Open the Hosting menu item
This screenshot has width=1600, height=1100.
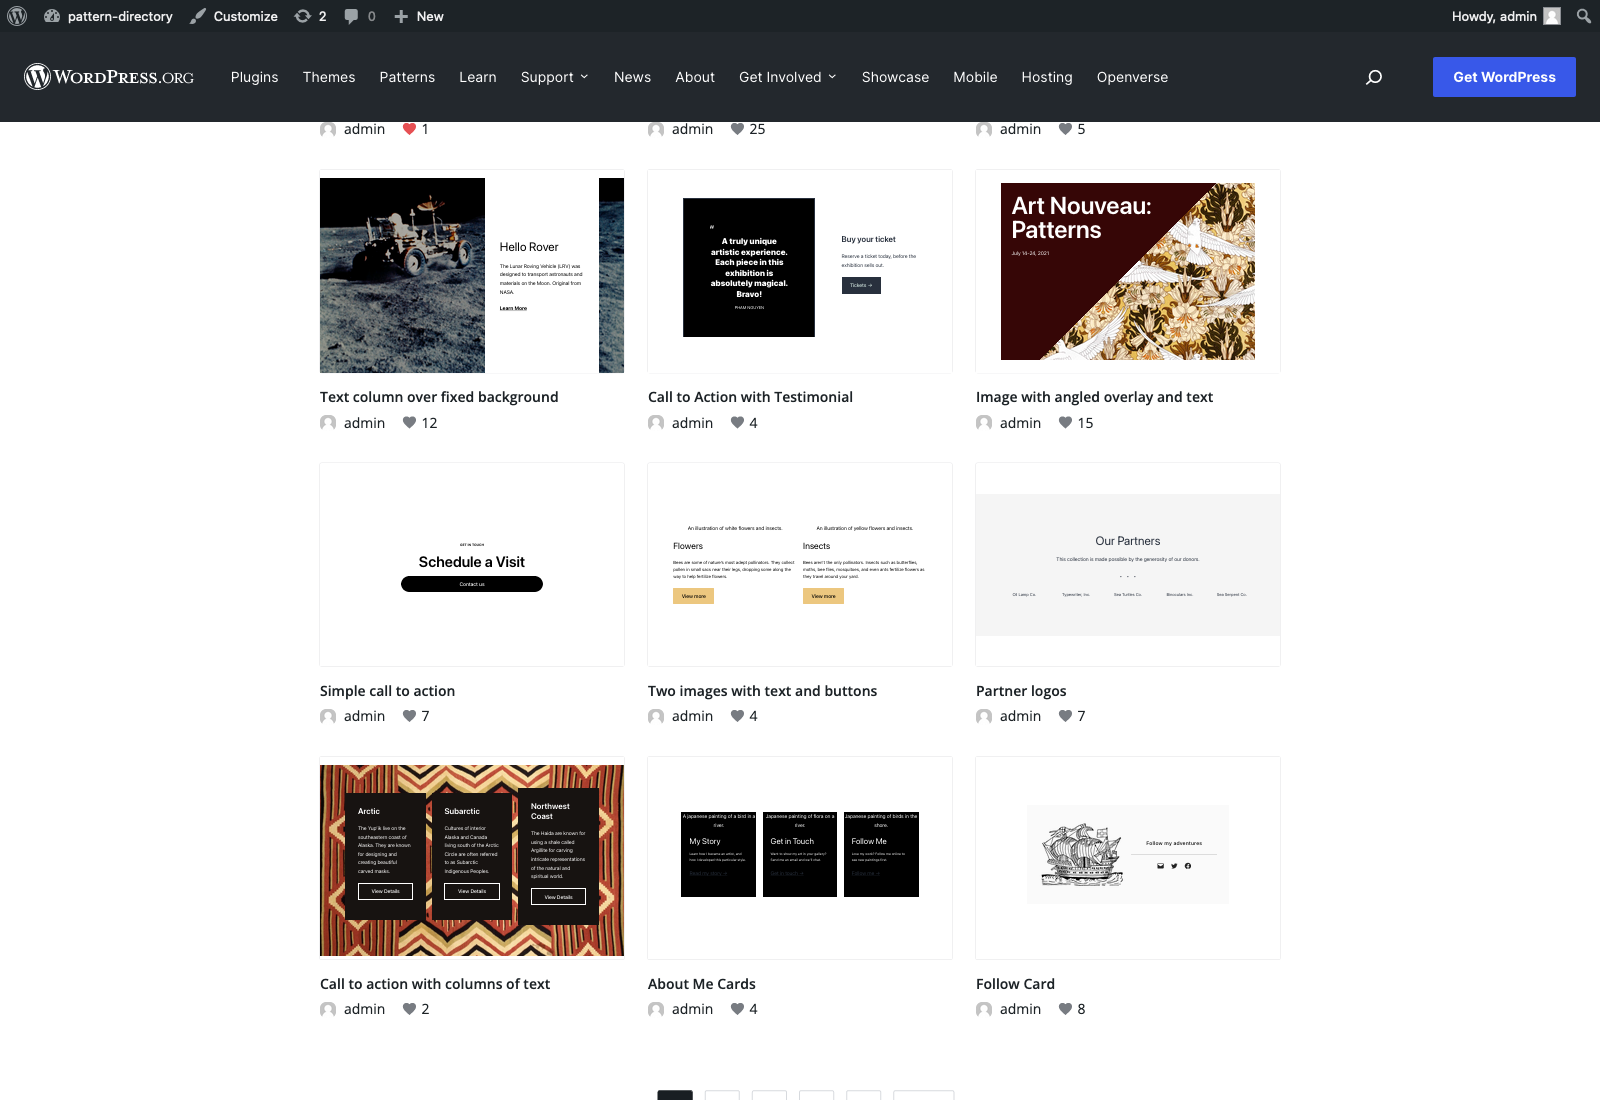pos(1047,77)
